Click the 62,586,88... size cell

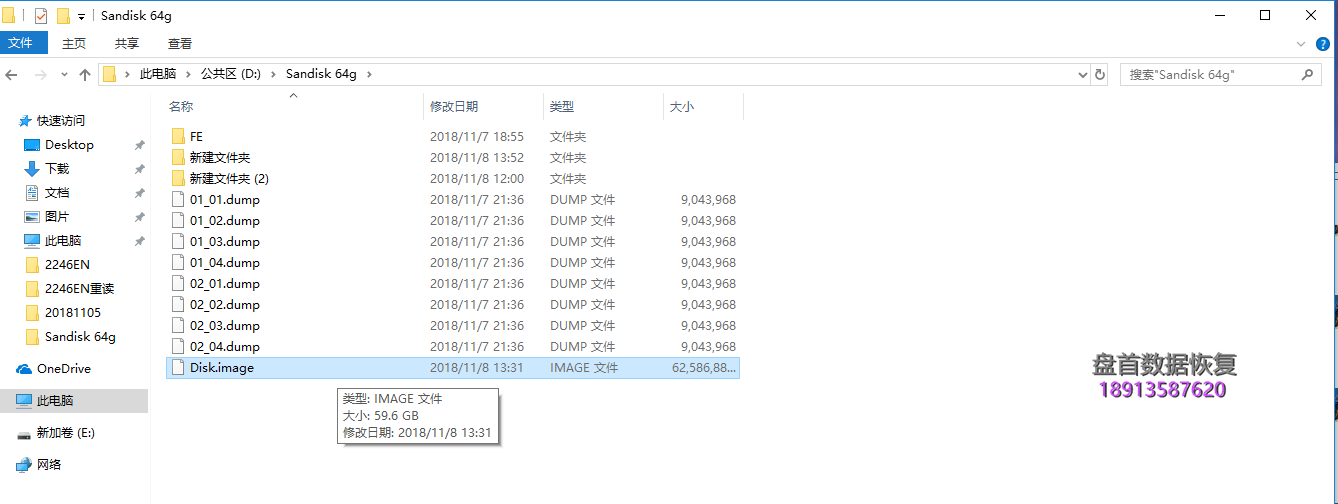(704, 367)
